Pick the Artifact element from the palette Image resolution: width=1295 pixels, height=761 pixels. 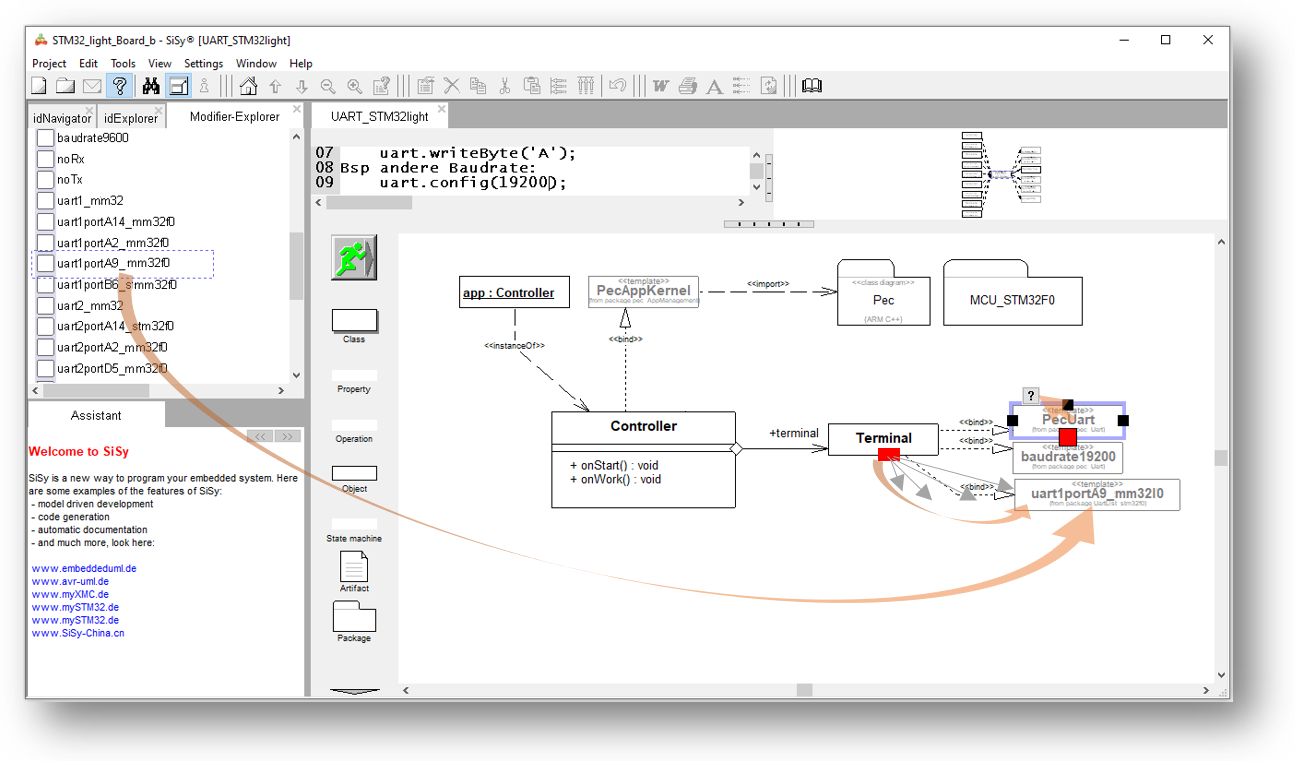tap(354, 567)
